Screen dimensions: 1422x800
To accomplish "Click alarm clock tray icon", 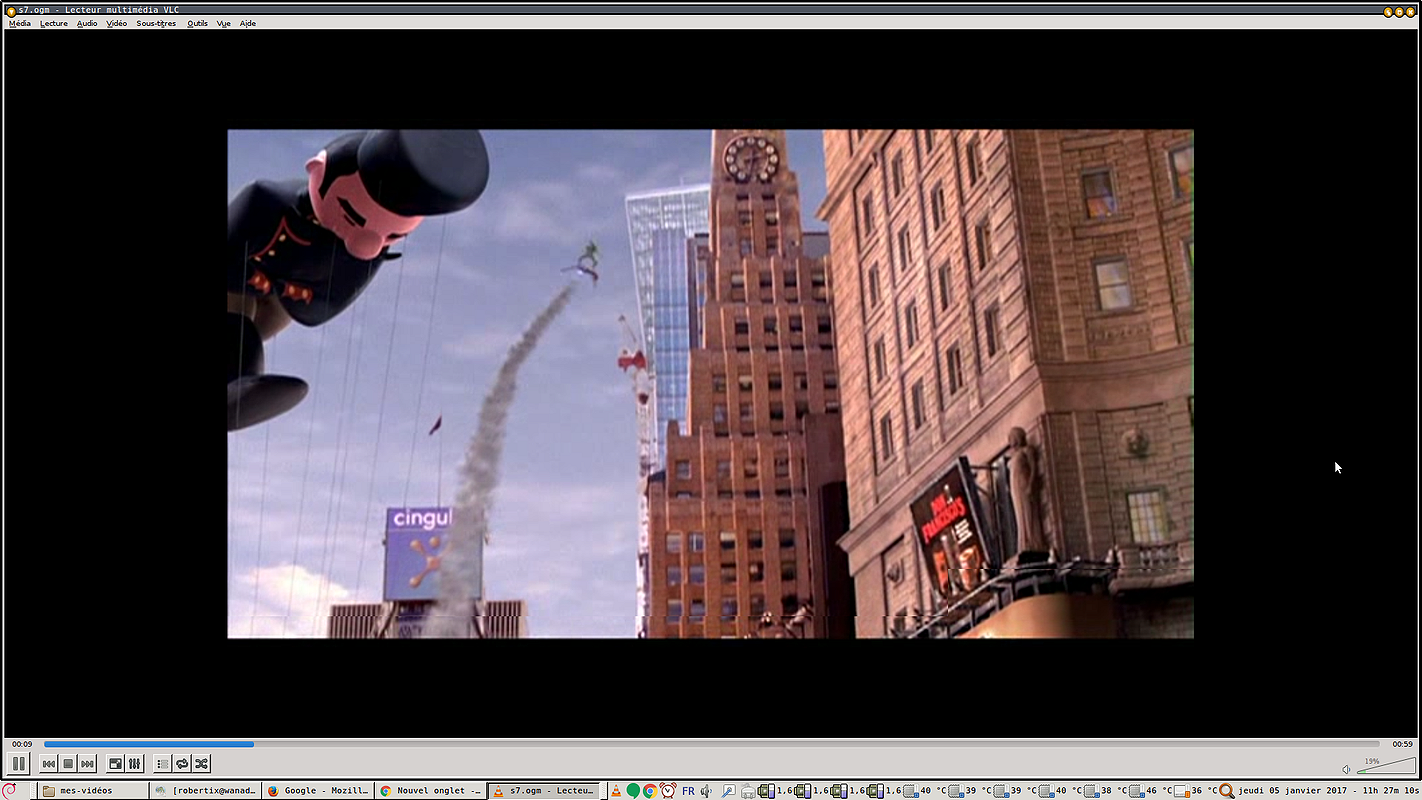I will point(668,791).
